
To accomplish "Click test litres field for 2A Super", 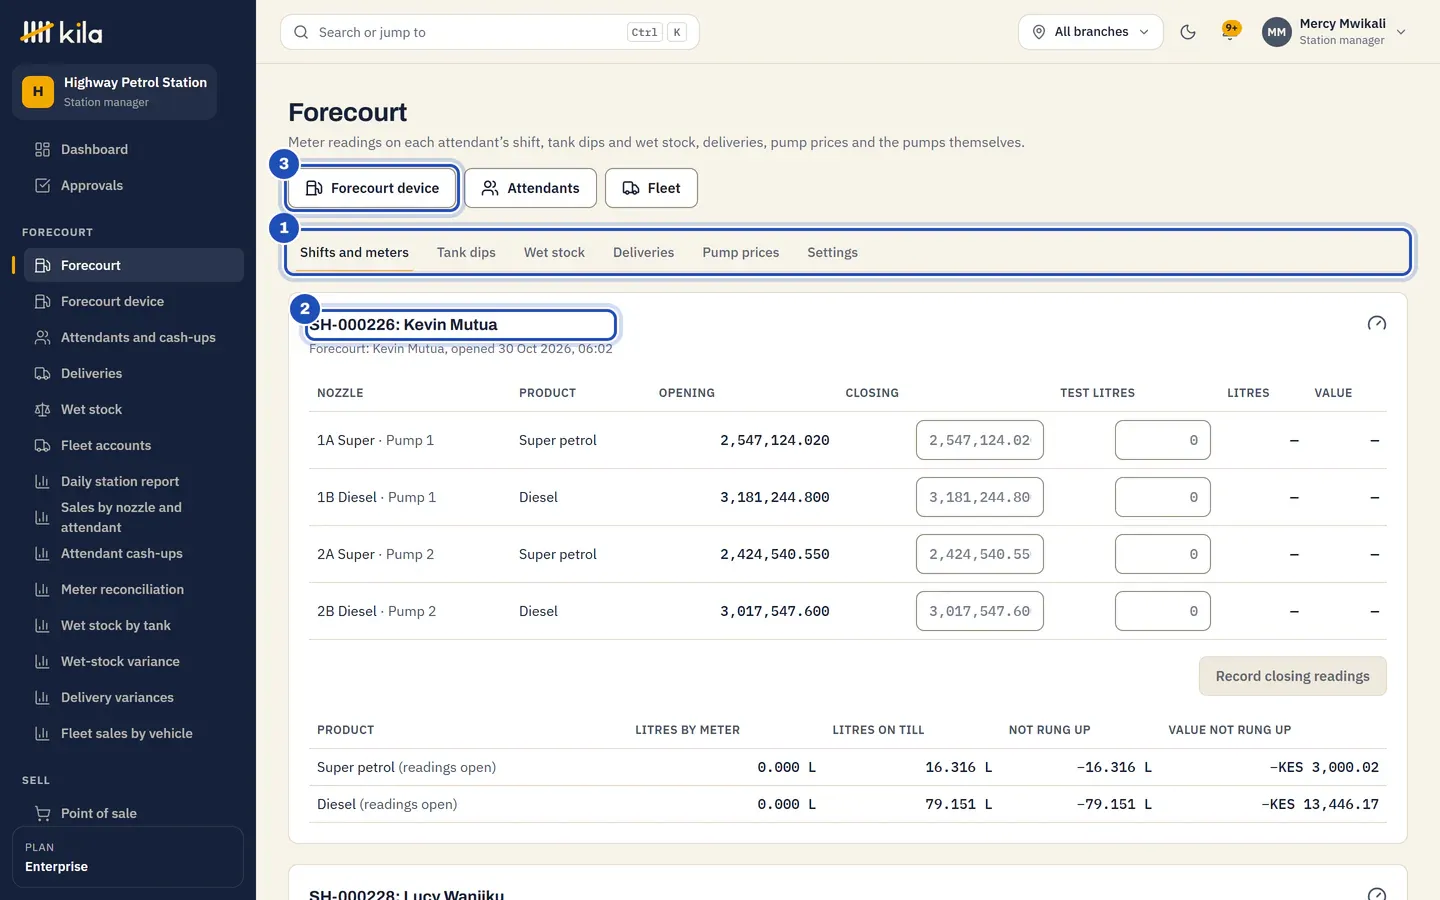I will click(1163, 554).
